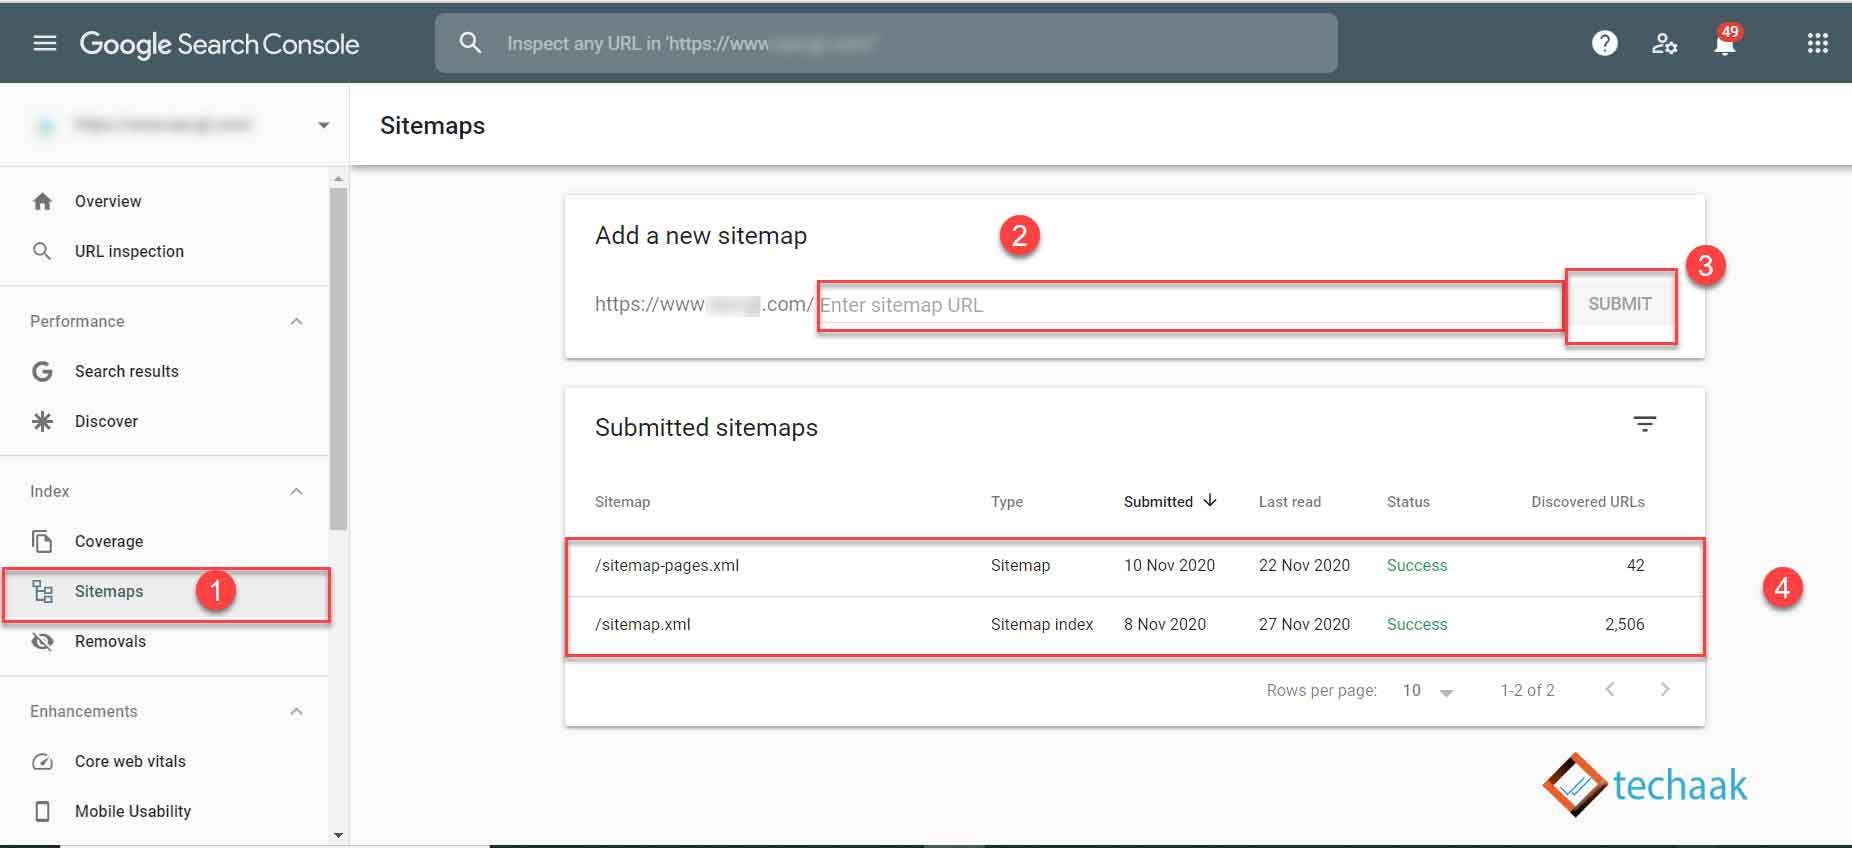
Task: Click the Last read column header
Action: (x=1290, y=502)
